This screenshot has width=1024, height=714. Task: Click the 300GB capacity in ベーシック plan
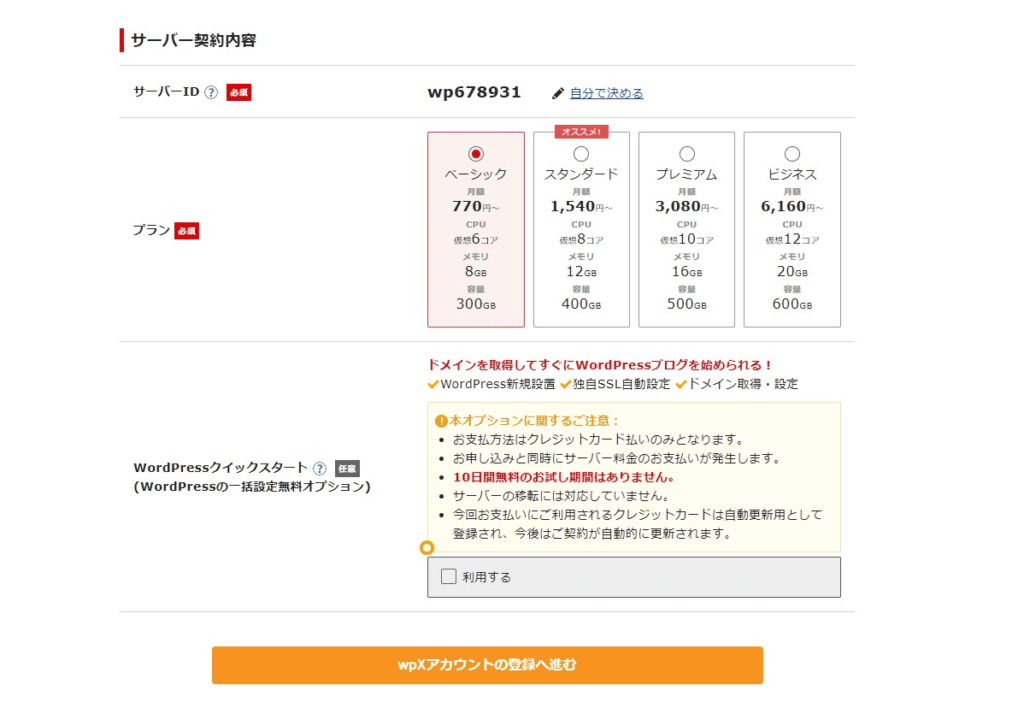coord(476,304)
